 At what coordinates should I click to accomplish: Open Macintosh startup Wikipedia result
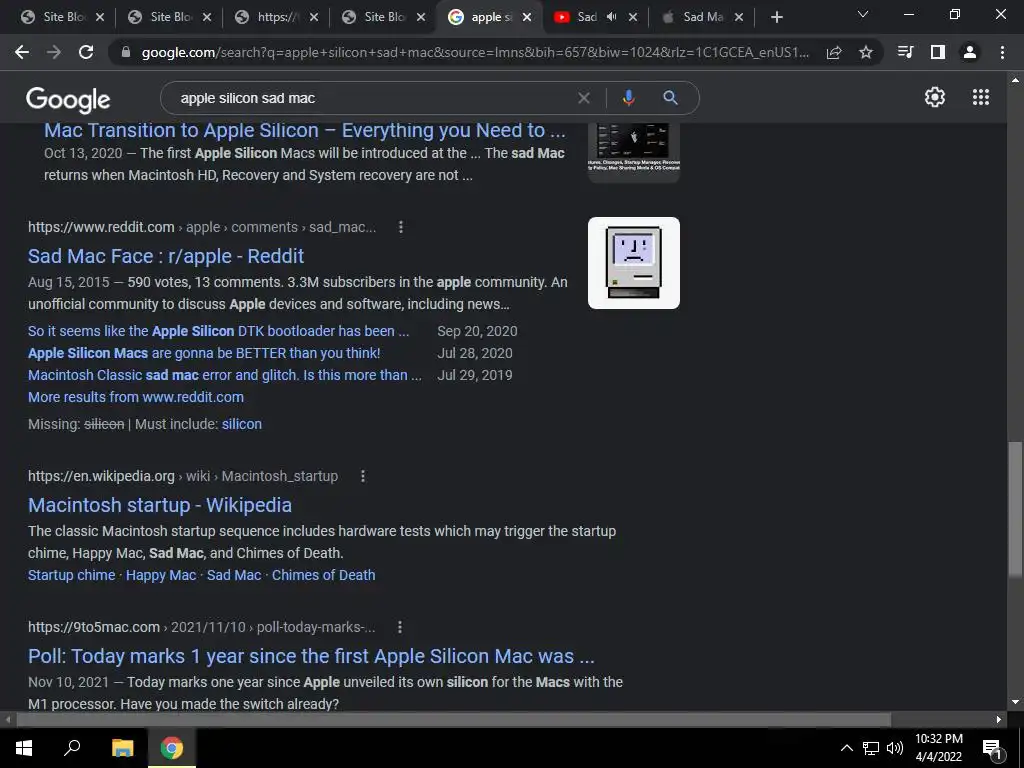click(x=160, y=505)
